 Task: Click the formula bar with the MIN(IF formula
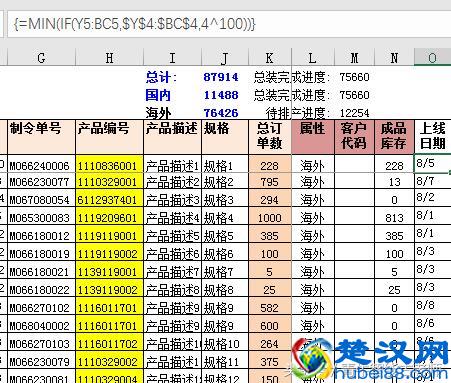(228, 24)
